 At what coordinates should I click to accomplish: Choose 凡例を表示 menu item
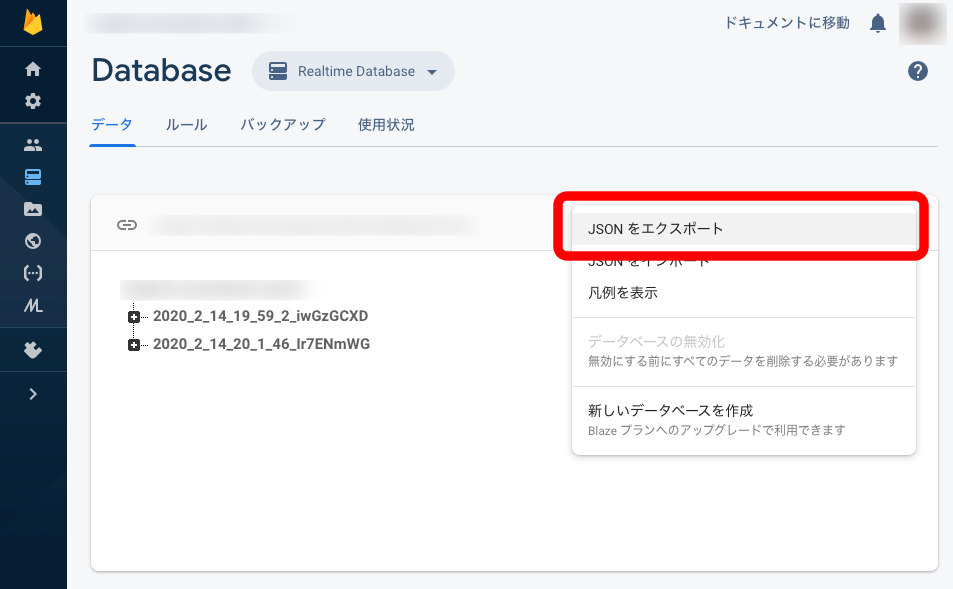click(x=743, y=292)
